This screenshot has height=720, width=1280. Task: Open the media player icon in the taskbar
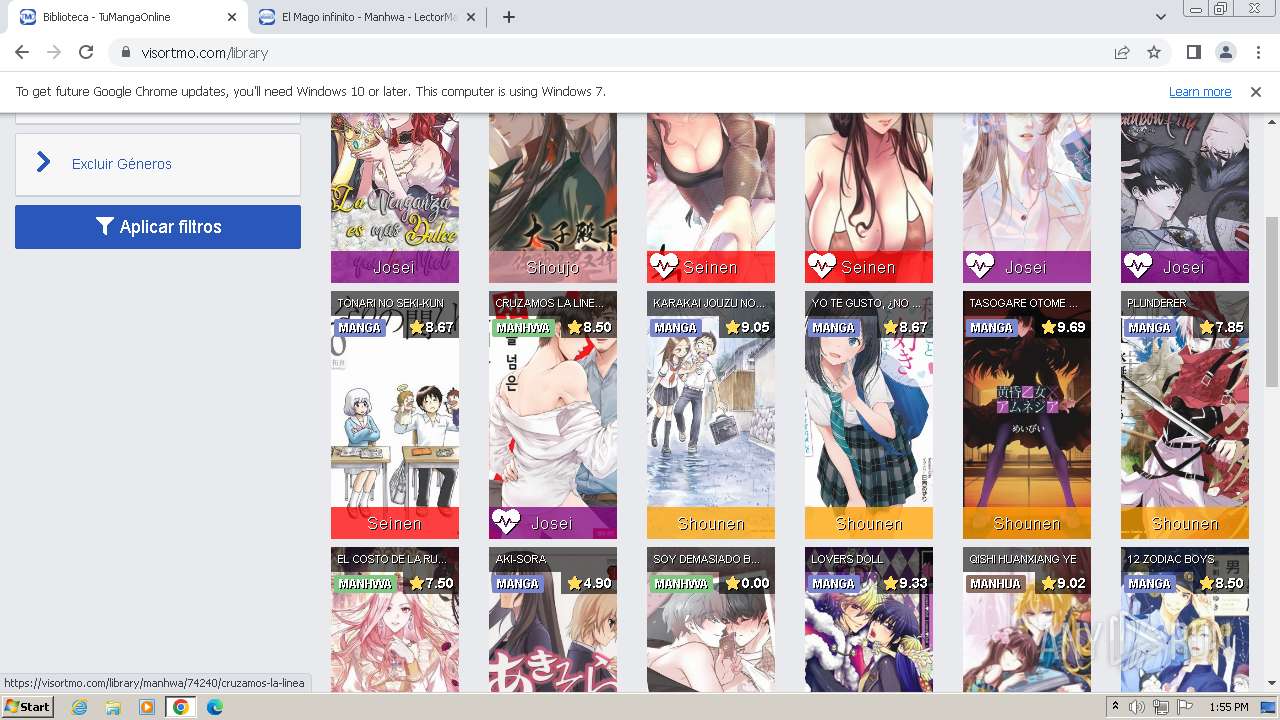147,707
